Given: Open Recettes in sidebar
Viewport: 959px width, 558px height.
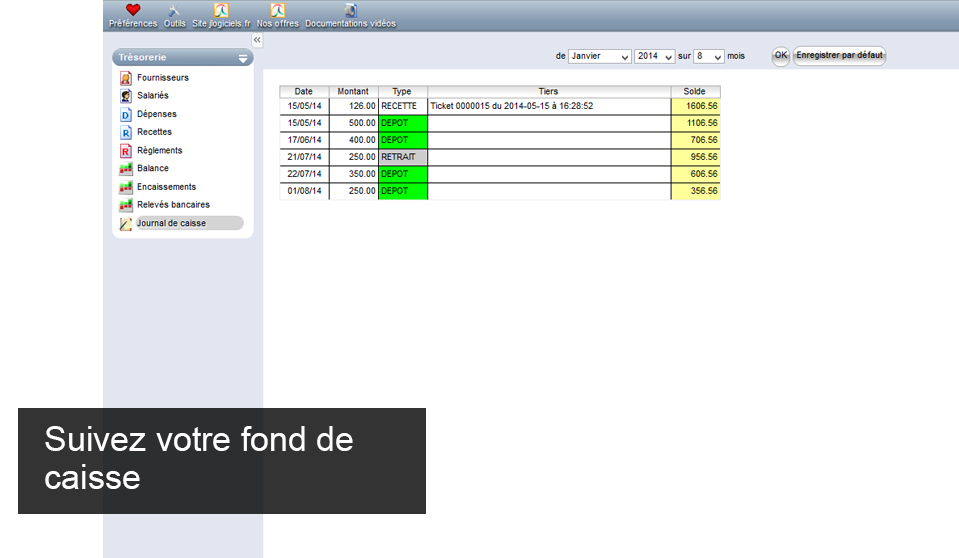Looking at the screenshot, I should click(x=154, y=132).
